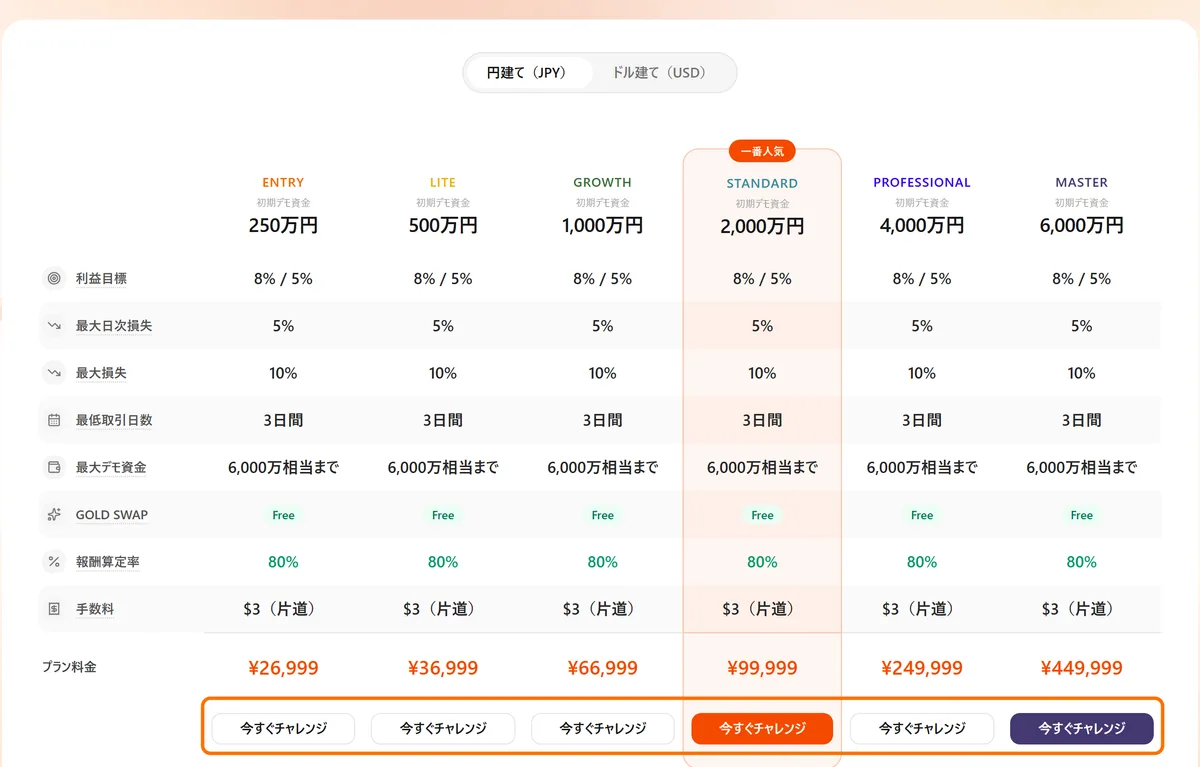
Task: Click the STANDARD plan heading
Action: coord(762,184)
